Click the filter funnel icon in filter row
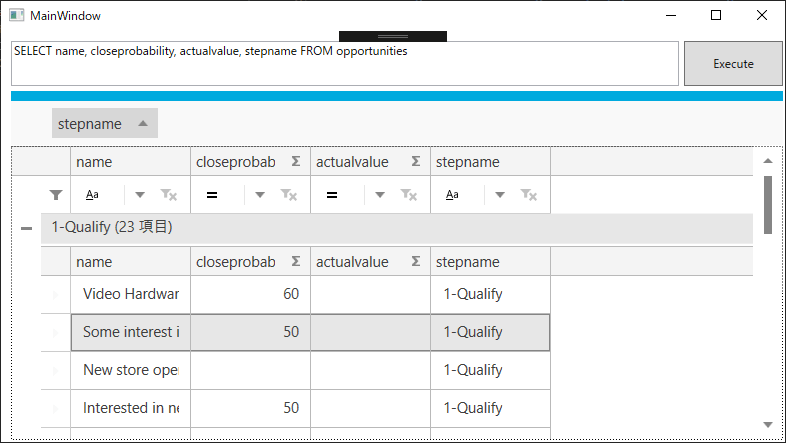Image resolution: width=786 pixels, height=444 pixels. click(56, 195)
